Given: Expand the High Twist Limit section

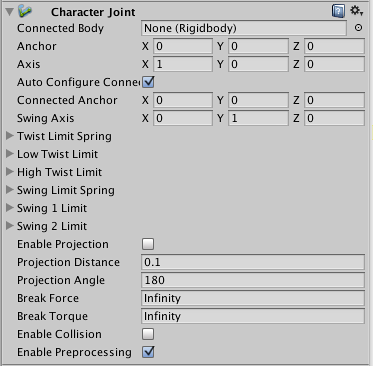Looking at the screenshot, I should coord(10,172).
